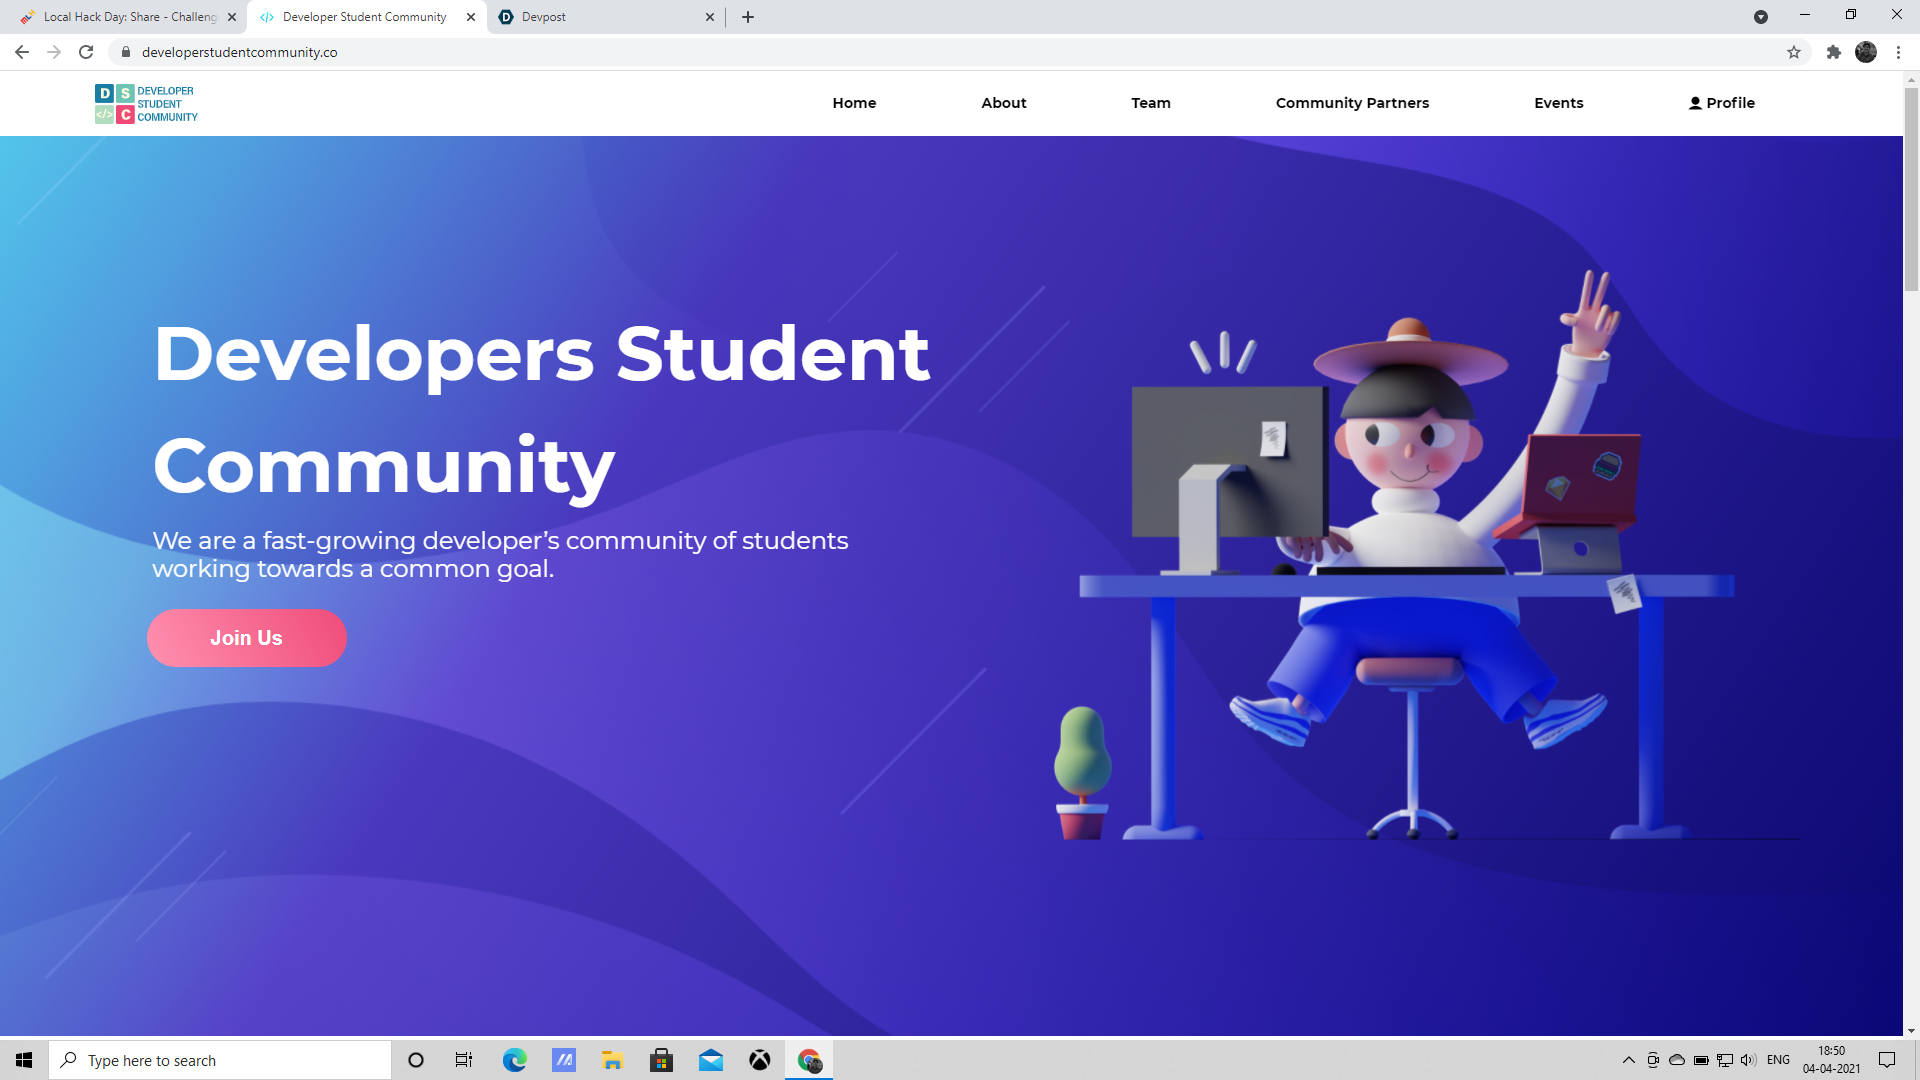Viewport: 1920px width, 1080px height.
Task: Open the Profile link
Action: pyautogui.click(x=1721, y=103)
